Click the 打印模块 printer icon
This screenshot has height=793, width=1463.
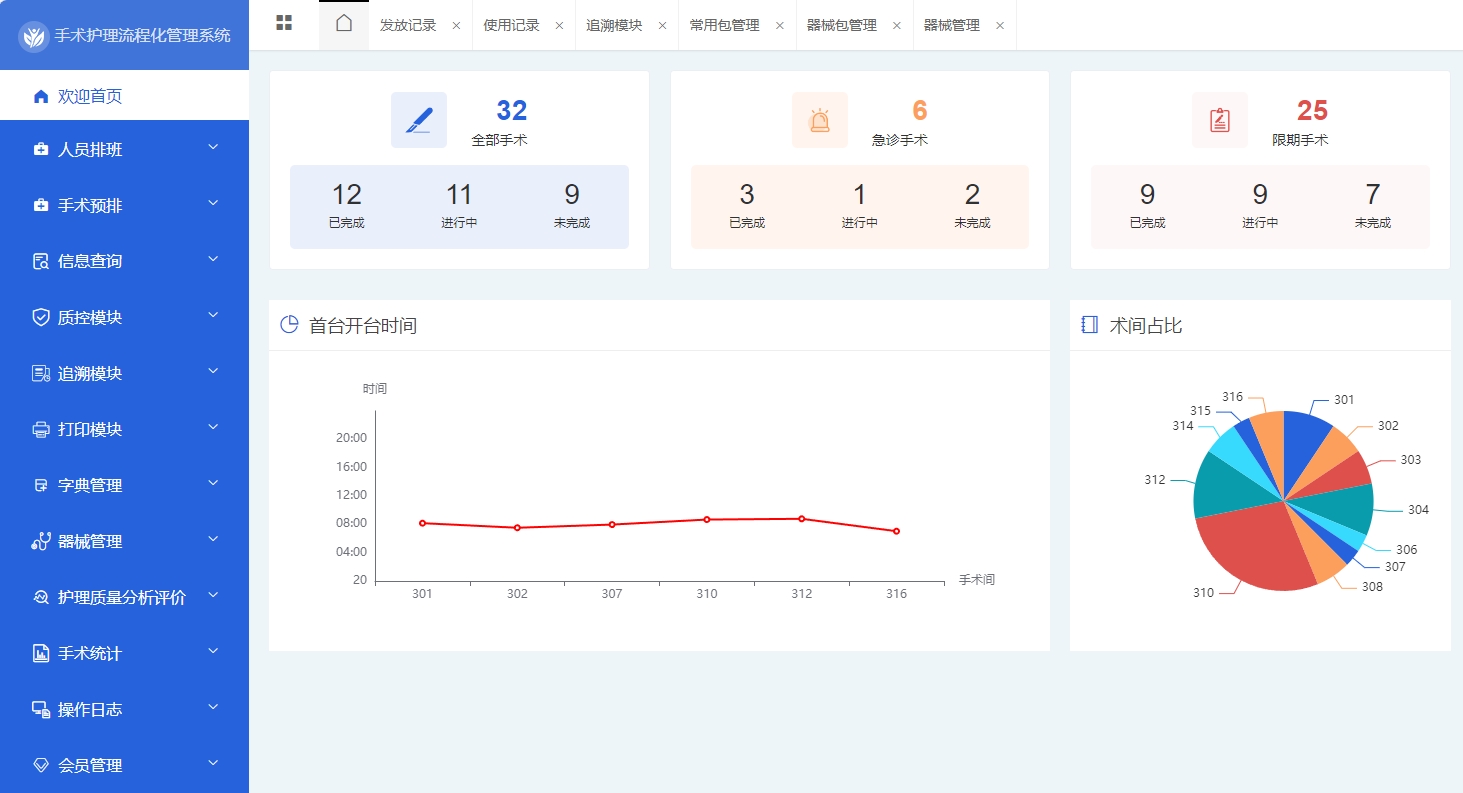[x=41, y=430]
